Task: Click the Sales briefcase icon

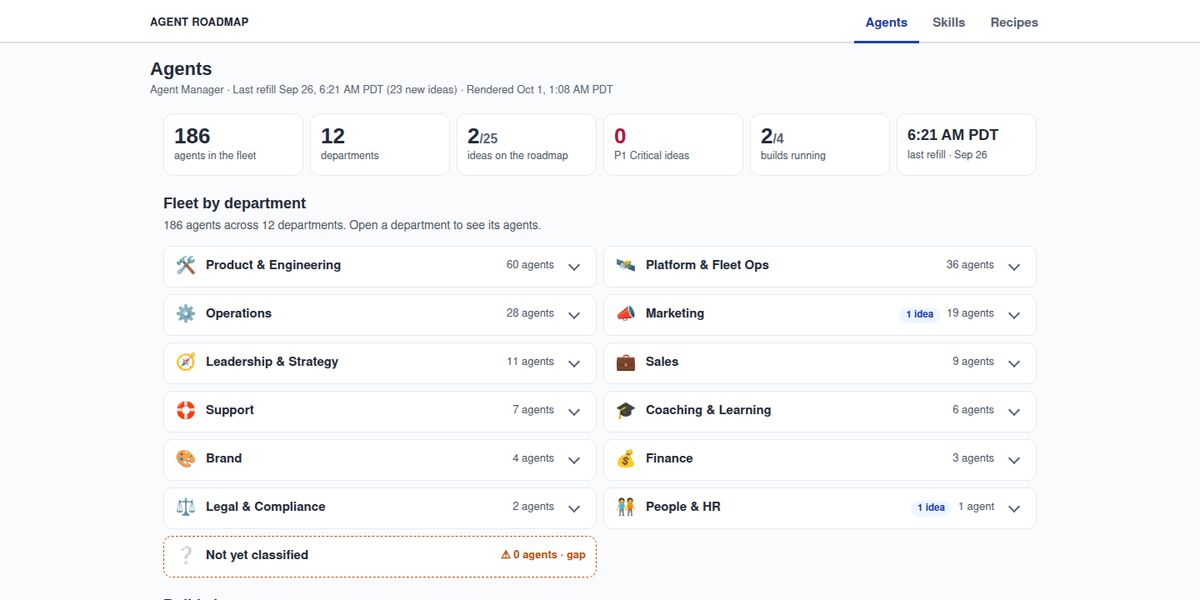Action: pyautogui.click(x=626, y=362)
